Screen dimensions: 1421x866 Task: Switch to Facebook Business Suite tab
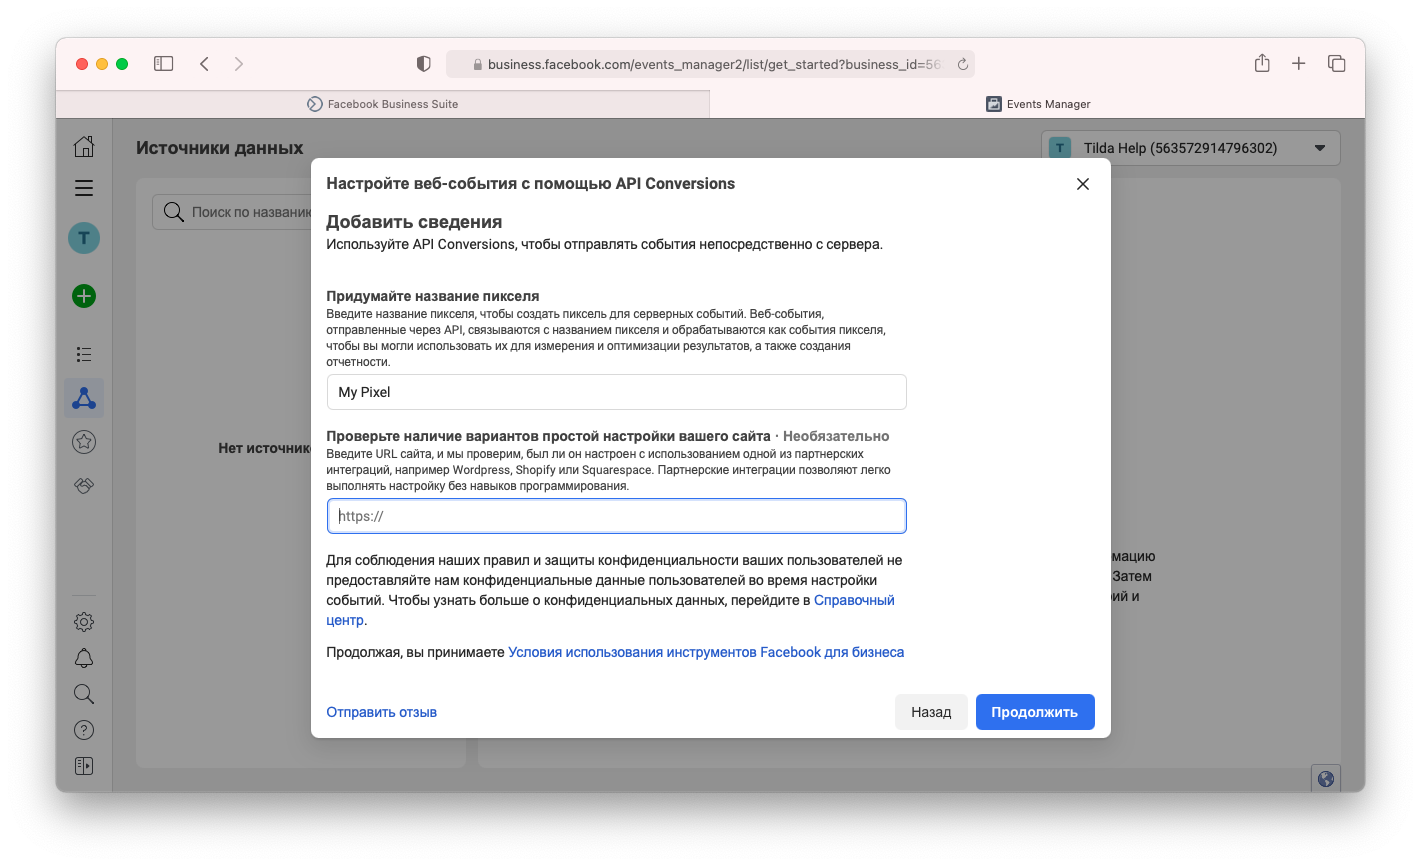(x=383, y=104)
